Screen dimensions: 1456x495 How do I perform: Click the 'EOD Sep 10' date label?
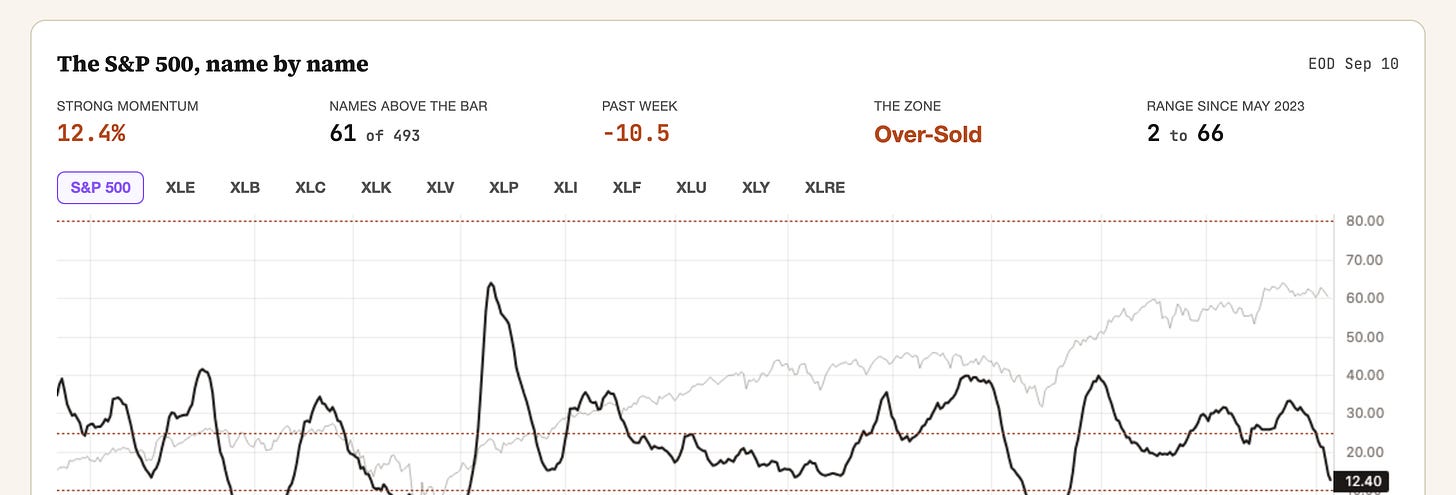coord(1353,64)
